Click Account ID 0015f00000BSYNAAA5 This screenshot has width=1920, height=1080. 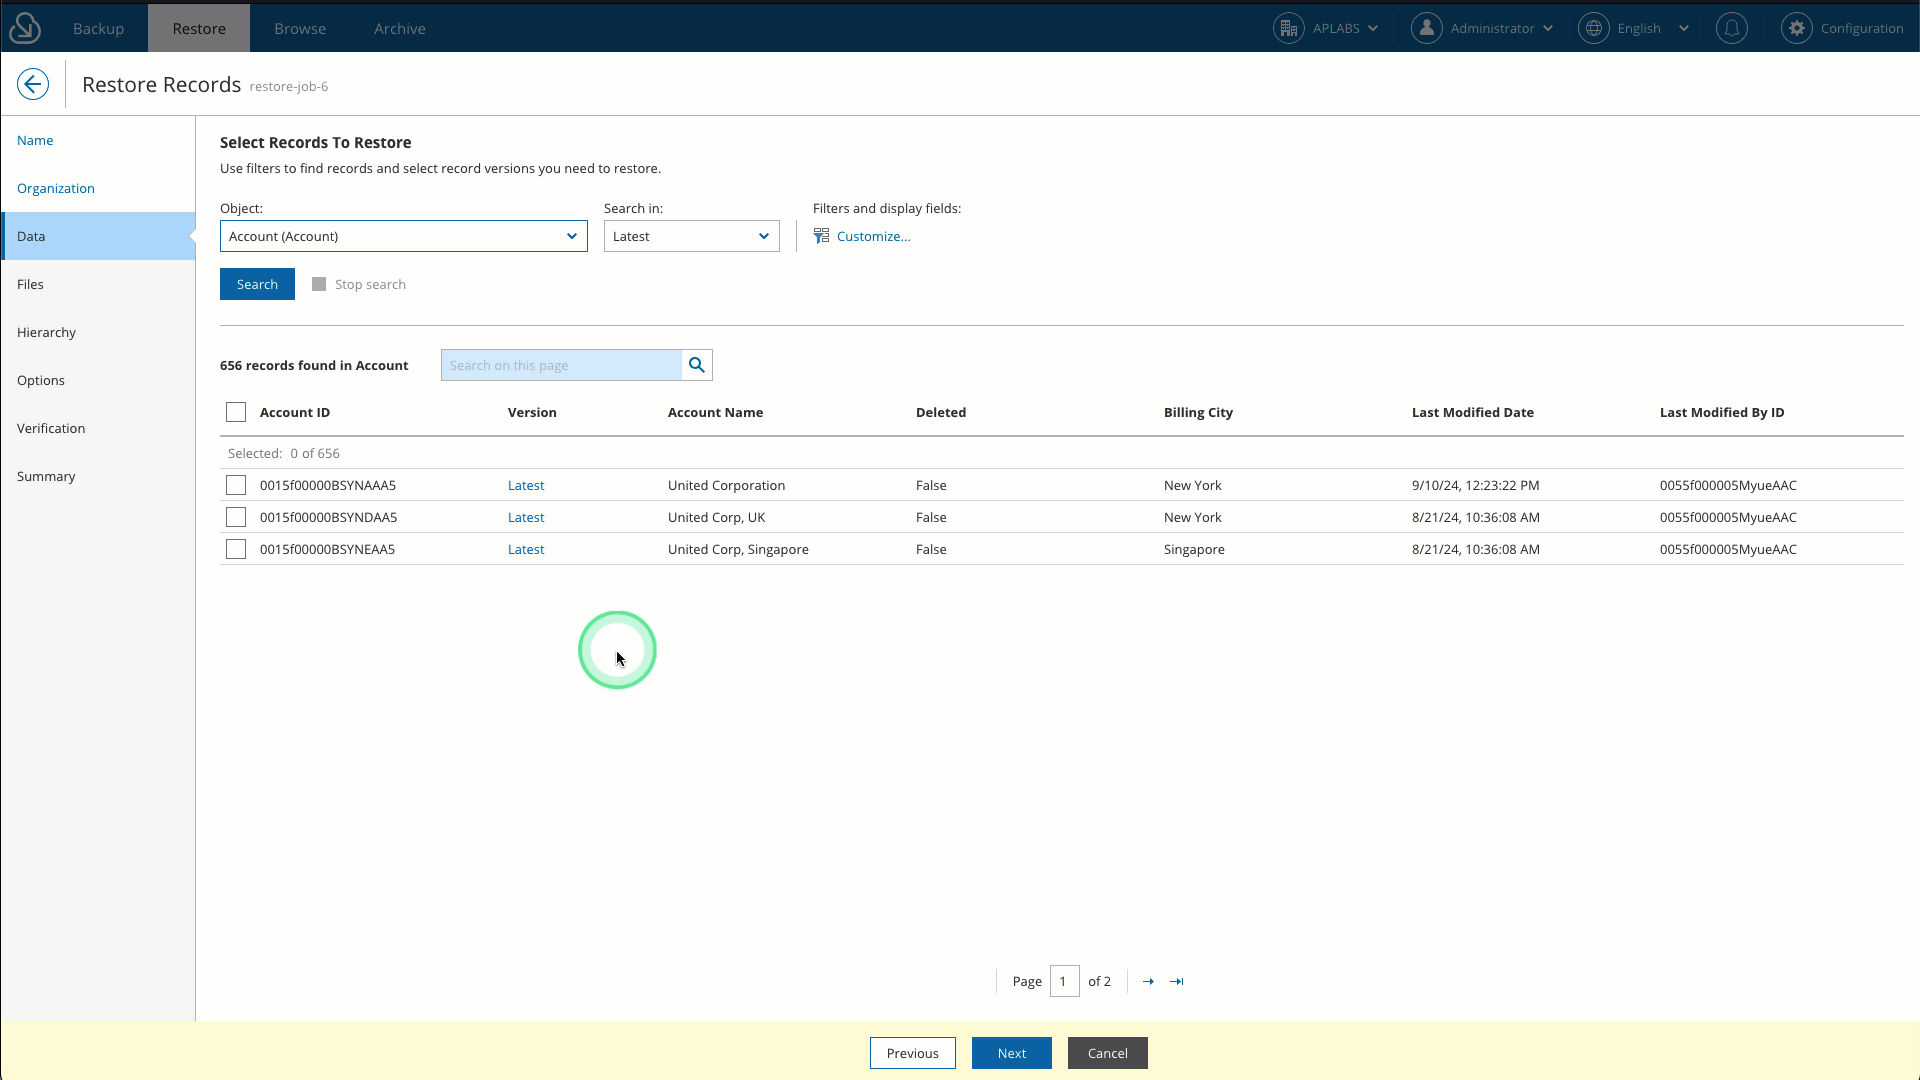(x=328, y=485)
